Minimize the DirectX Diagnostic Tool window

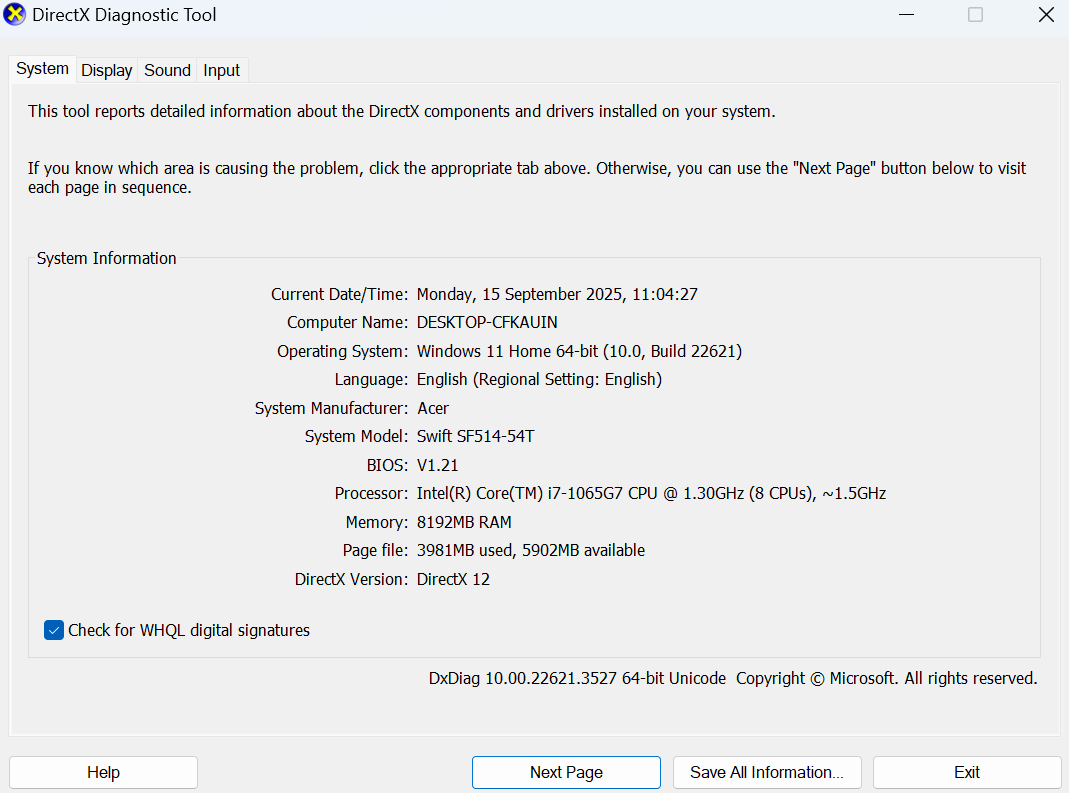tap(906, 15)
